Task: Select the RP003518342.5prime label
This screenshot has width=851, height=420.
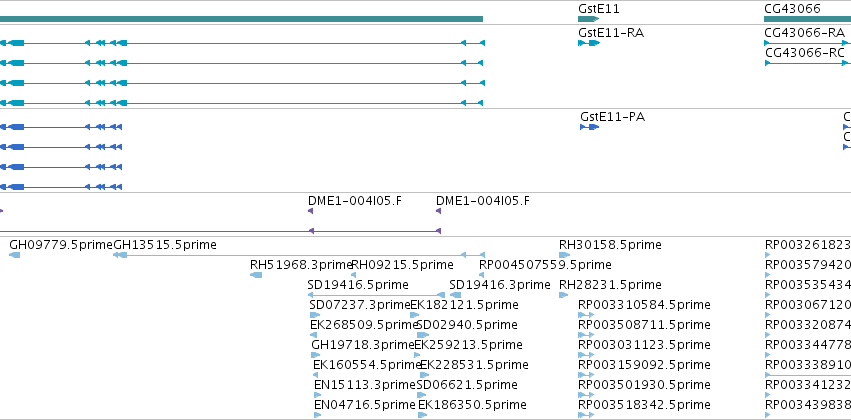Action: pos(644,405)
